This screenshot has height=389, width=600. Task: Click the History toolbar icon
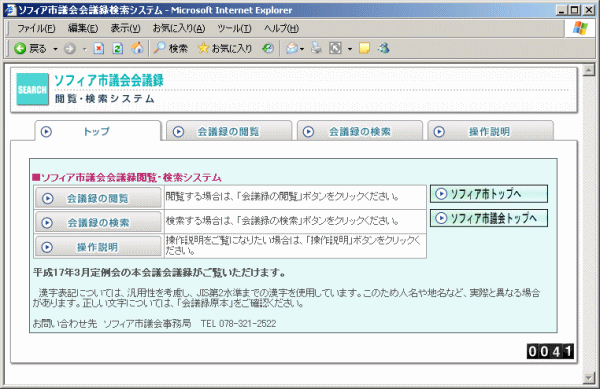tap(268, 49)
